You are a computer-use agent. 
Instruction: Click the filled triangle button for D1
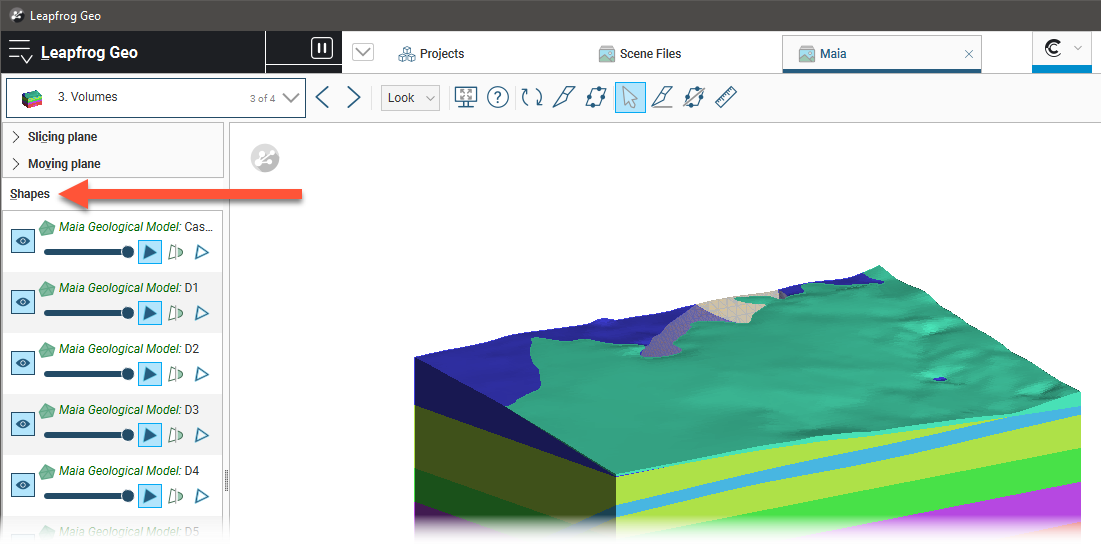pos(150,313)
